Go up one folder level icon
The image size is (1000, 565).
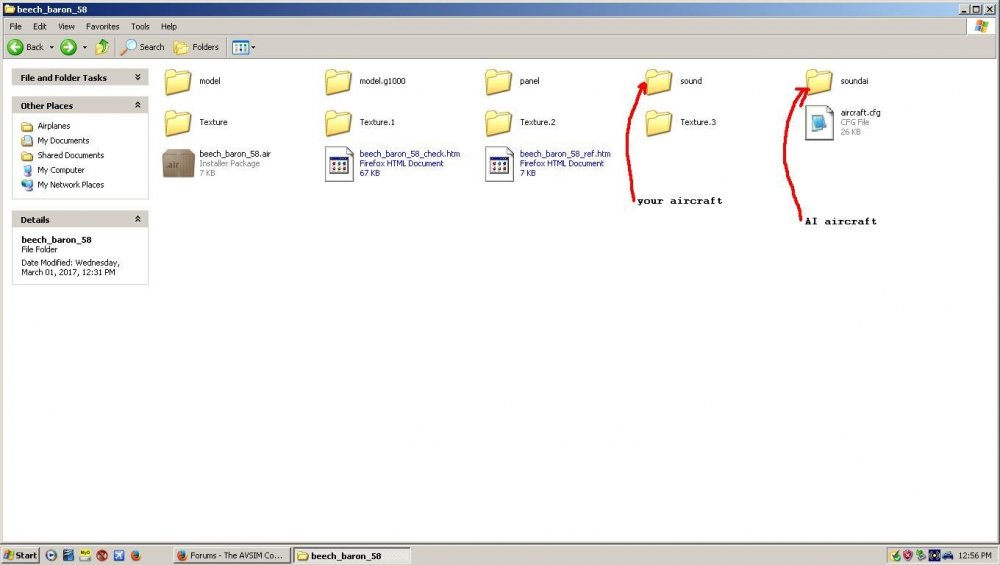[102, 47]
